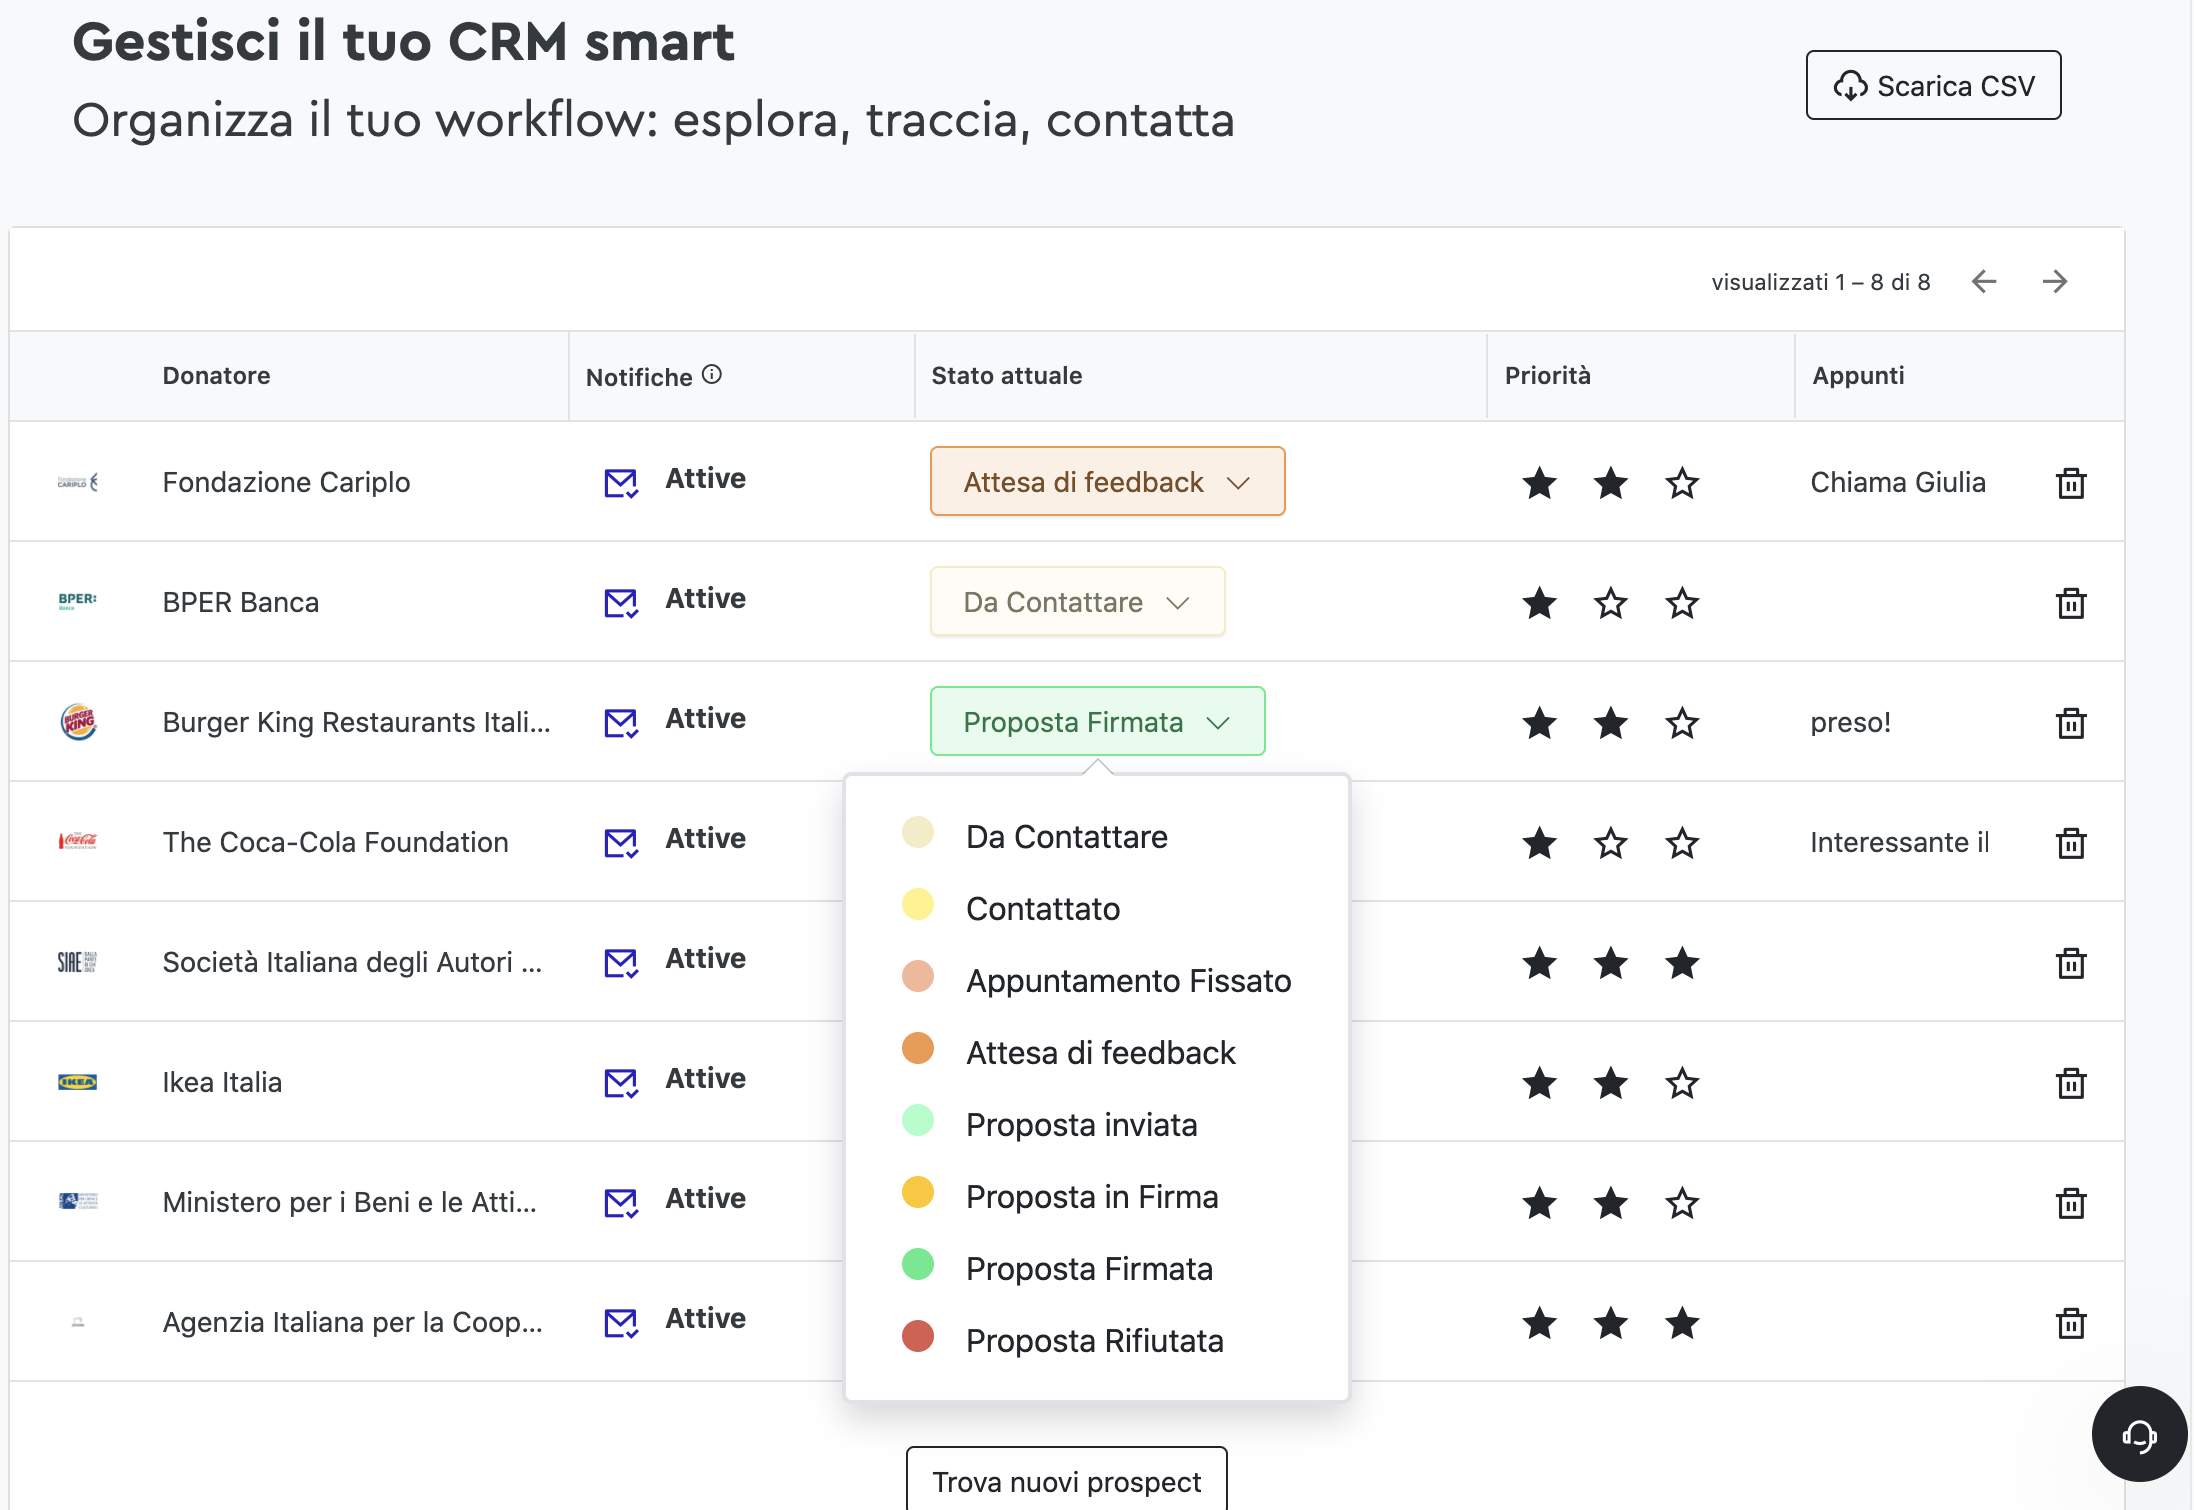
Task: Choose Proposta inviata from the status list
Action: (x=1081, y=1124)
